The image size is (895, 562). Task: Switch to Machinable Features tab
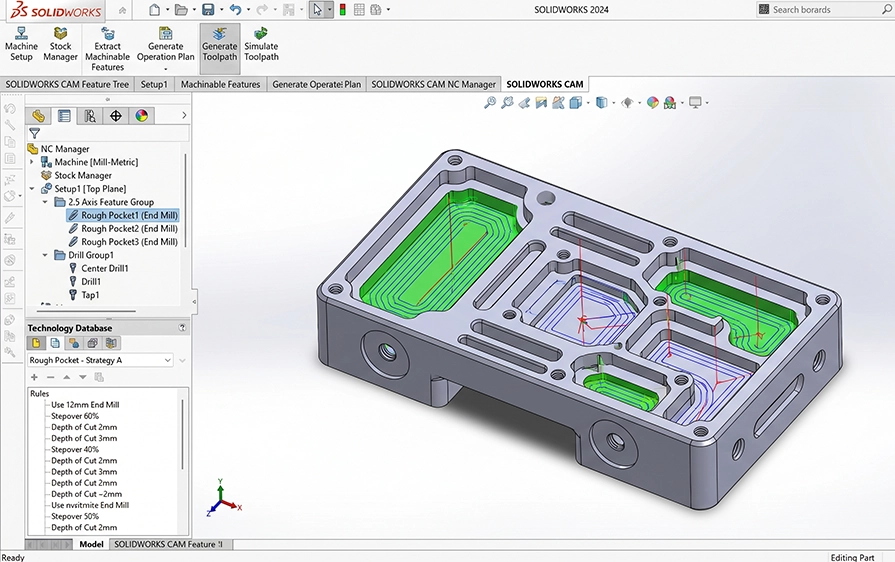click(220, 84)
